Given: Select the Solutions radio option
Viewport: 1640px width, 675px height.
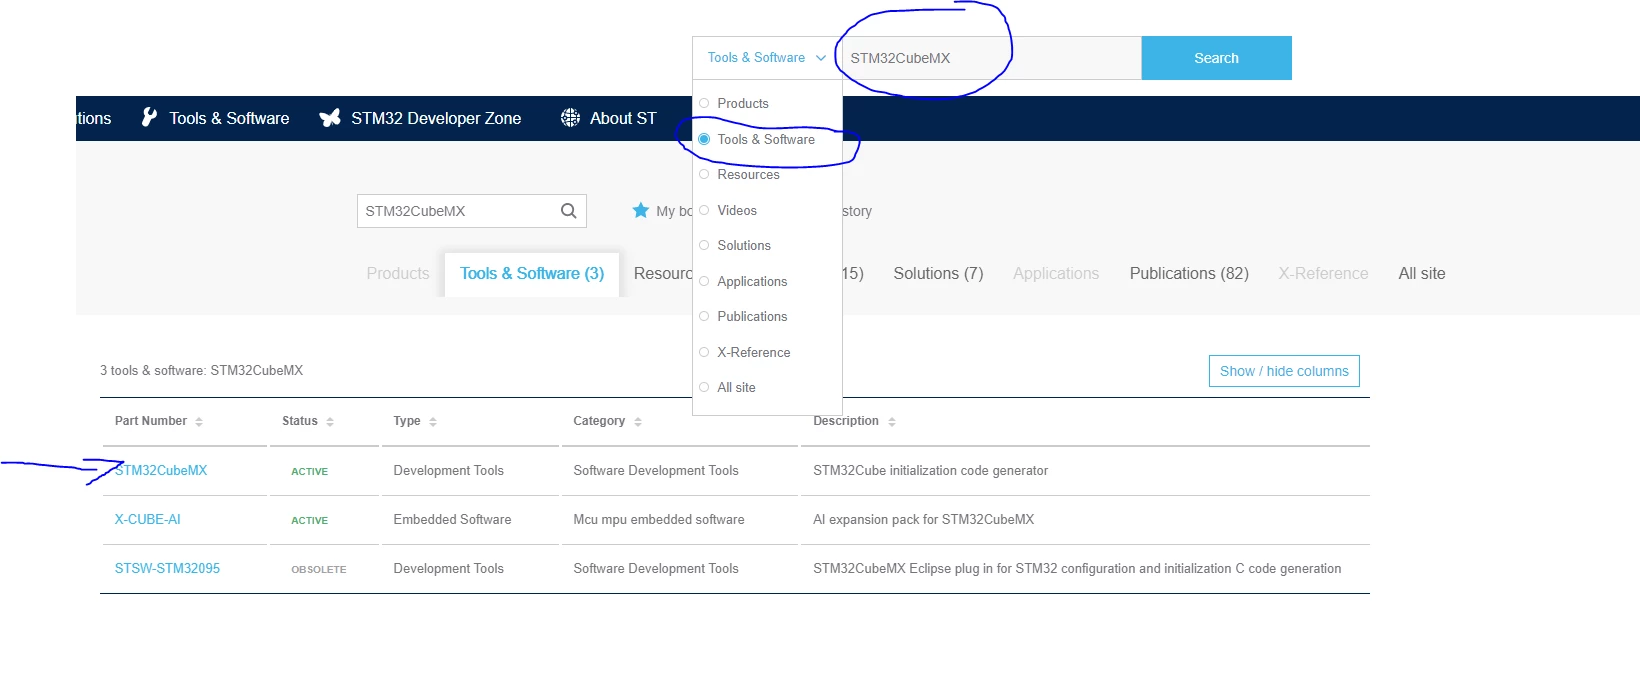Looking at the screenshot, I should click(704, 245).
